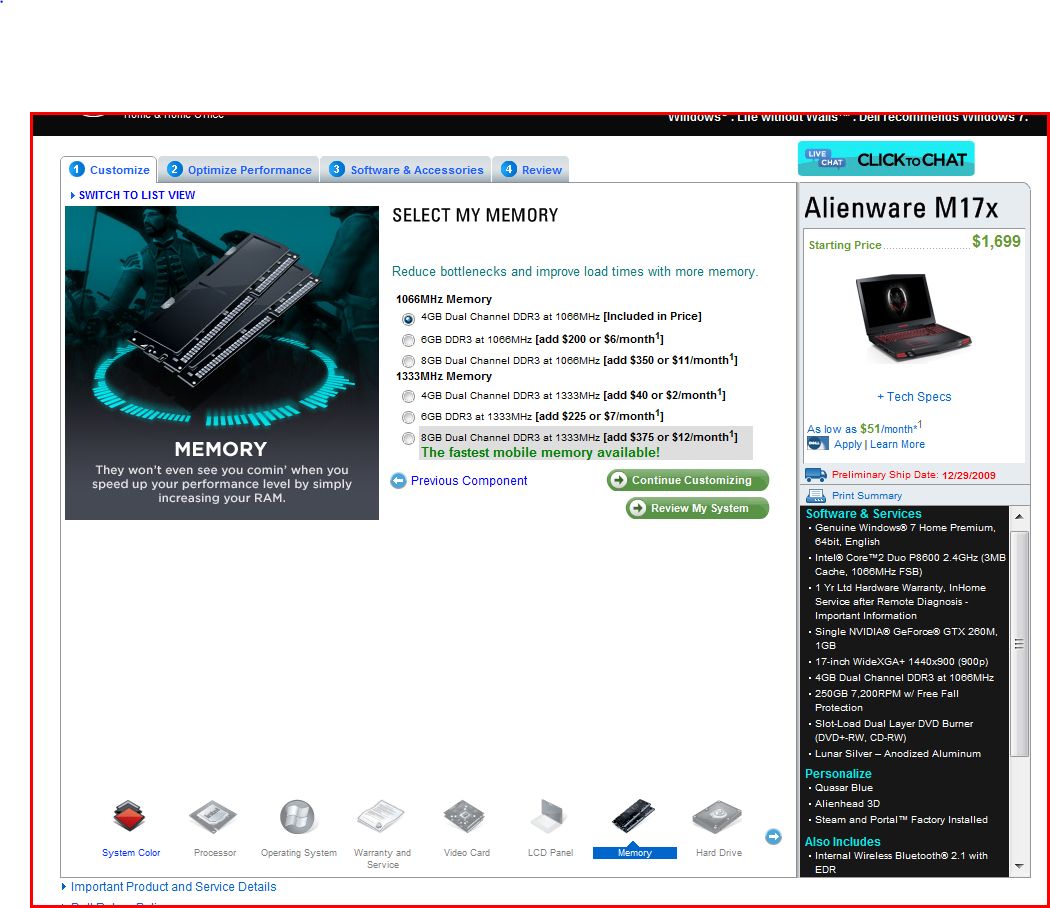Click the Live Chat 'Click to Chat' banner
The width and height of the screenshot is (1050, 908).
[x=886, y=159]
